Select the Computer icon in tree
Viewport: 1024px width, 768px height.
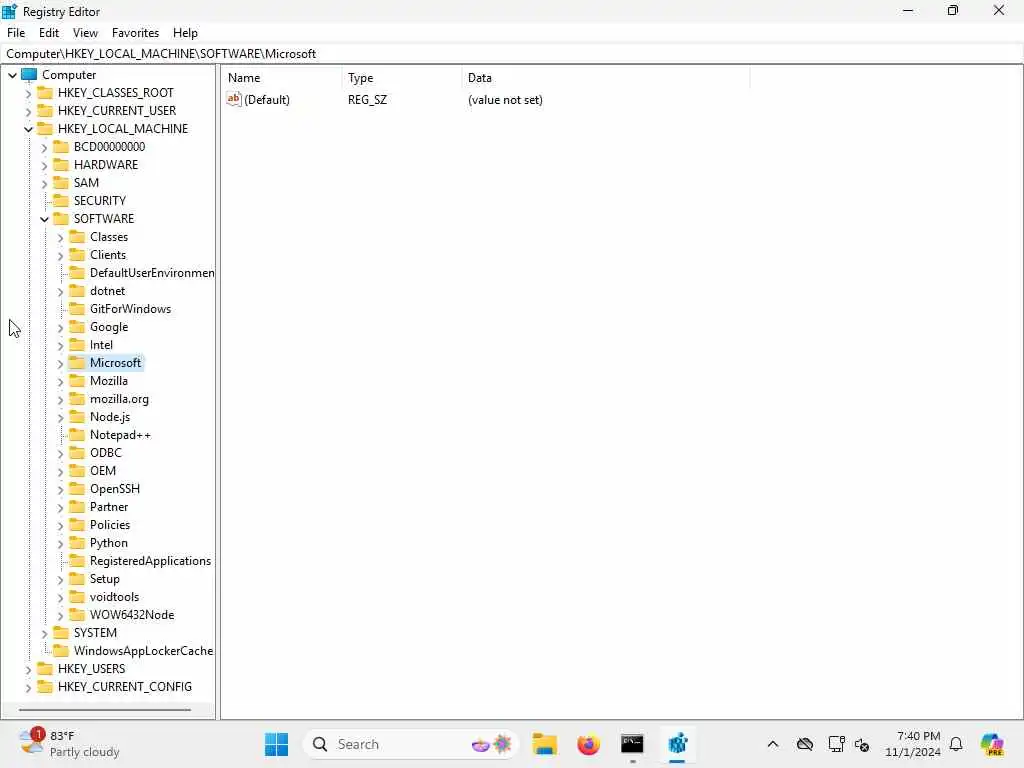(29, 74)
